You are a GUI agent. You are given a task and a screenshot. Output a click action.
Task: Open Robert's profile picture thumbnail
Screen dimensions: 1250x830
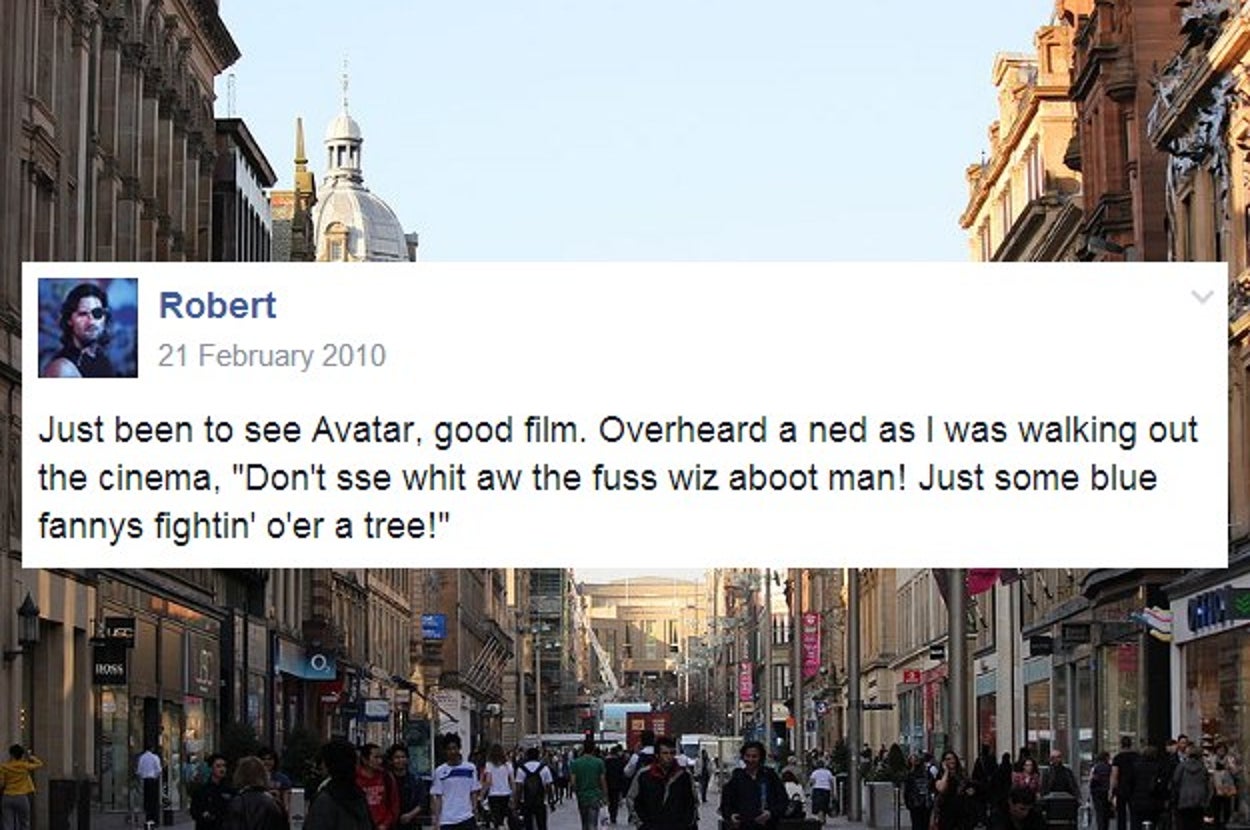point(88,327)
